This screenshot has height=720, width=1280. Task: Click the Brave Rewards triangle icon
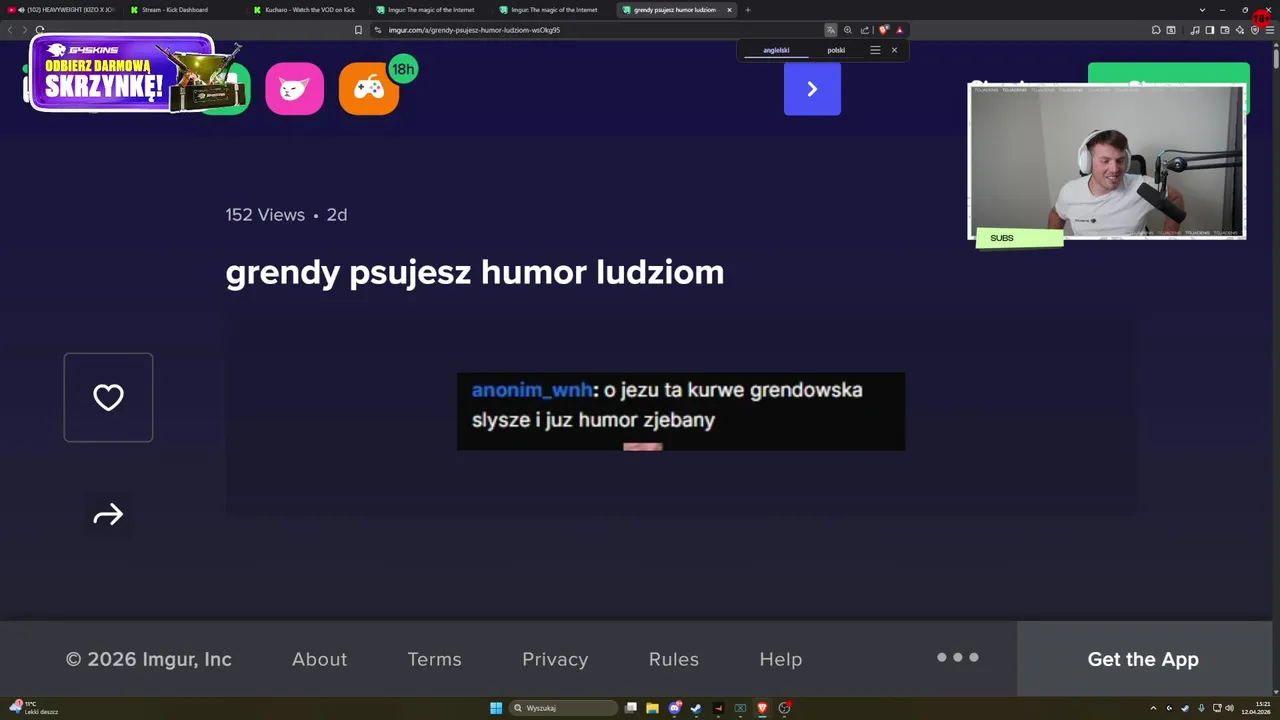pyautogui.click(x=899, y=30)
